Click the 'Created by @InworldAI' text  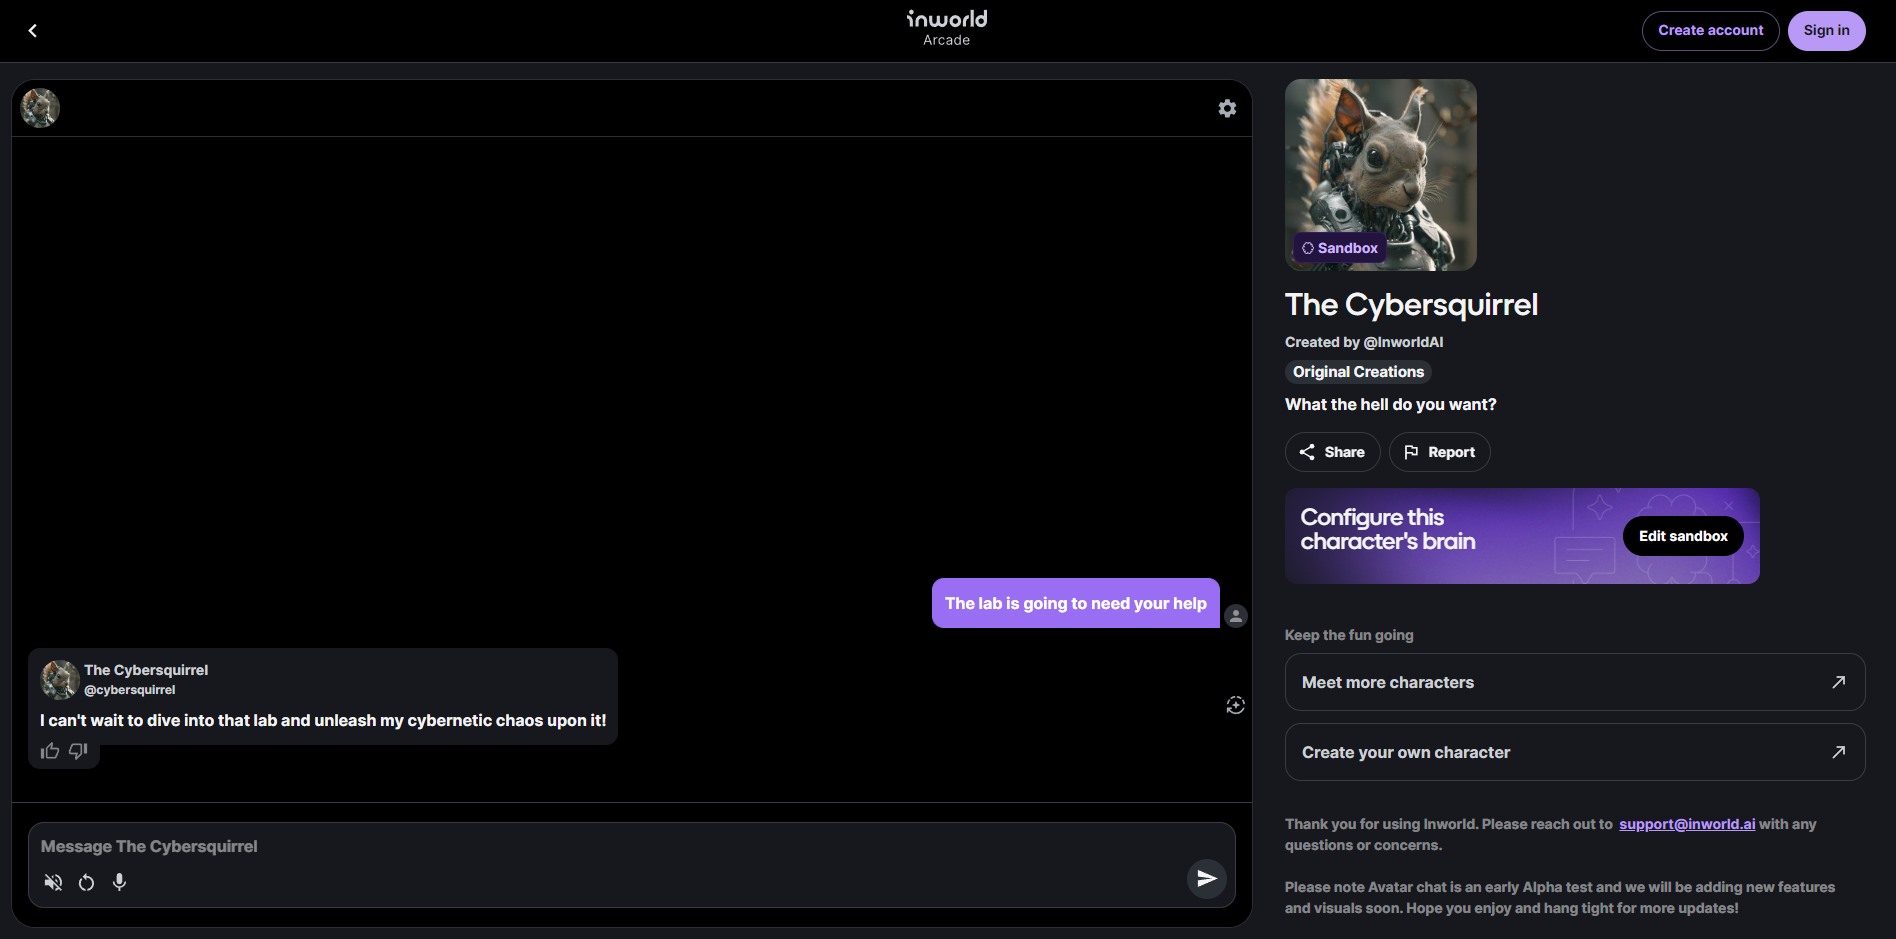point(1364,342)
